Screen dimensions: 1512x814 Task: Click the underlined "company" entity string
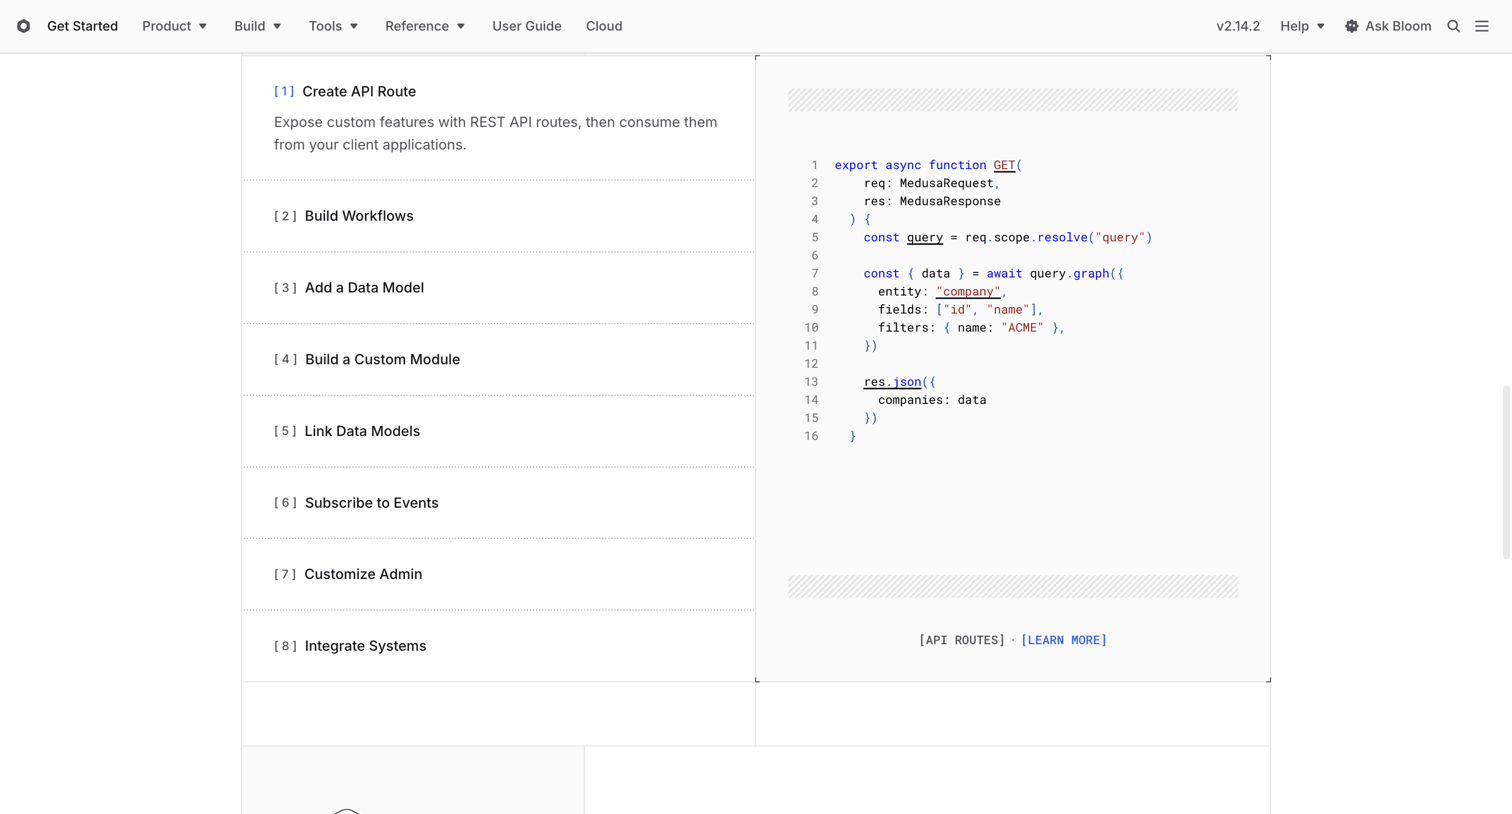pyautogui.click(x=968, y=292)
